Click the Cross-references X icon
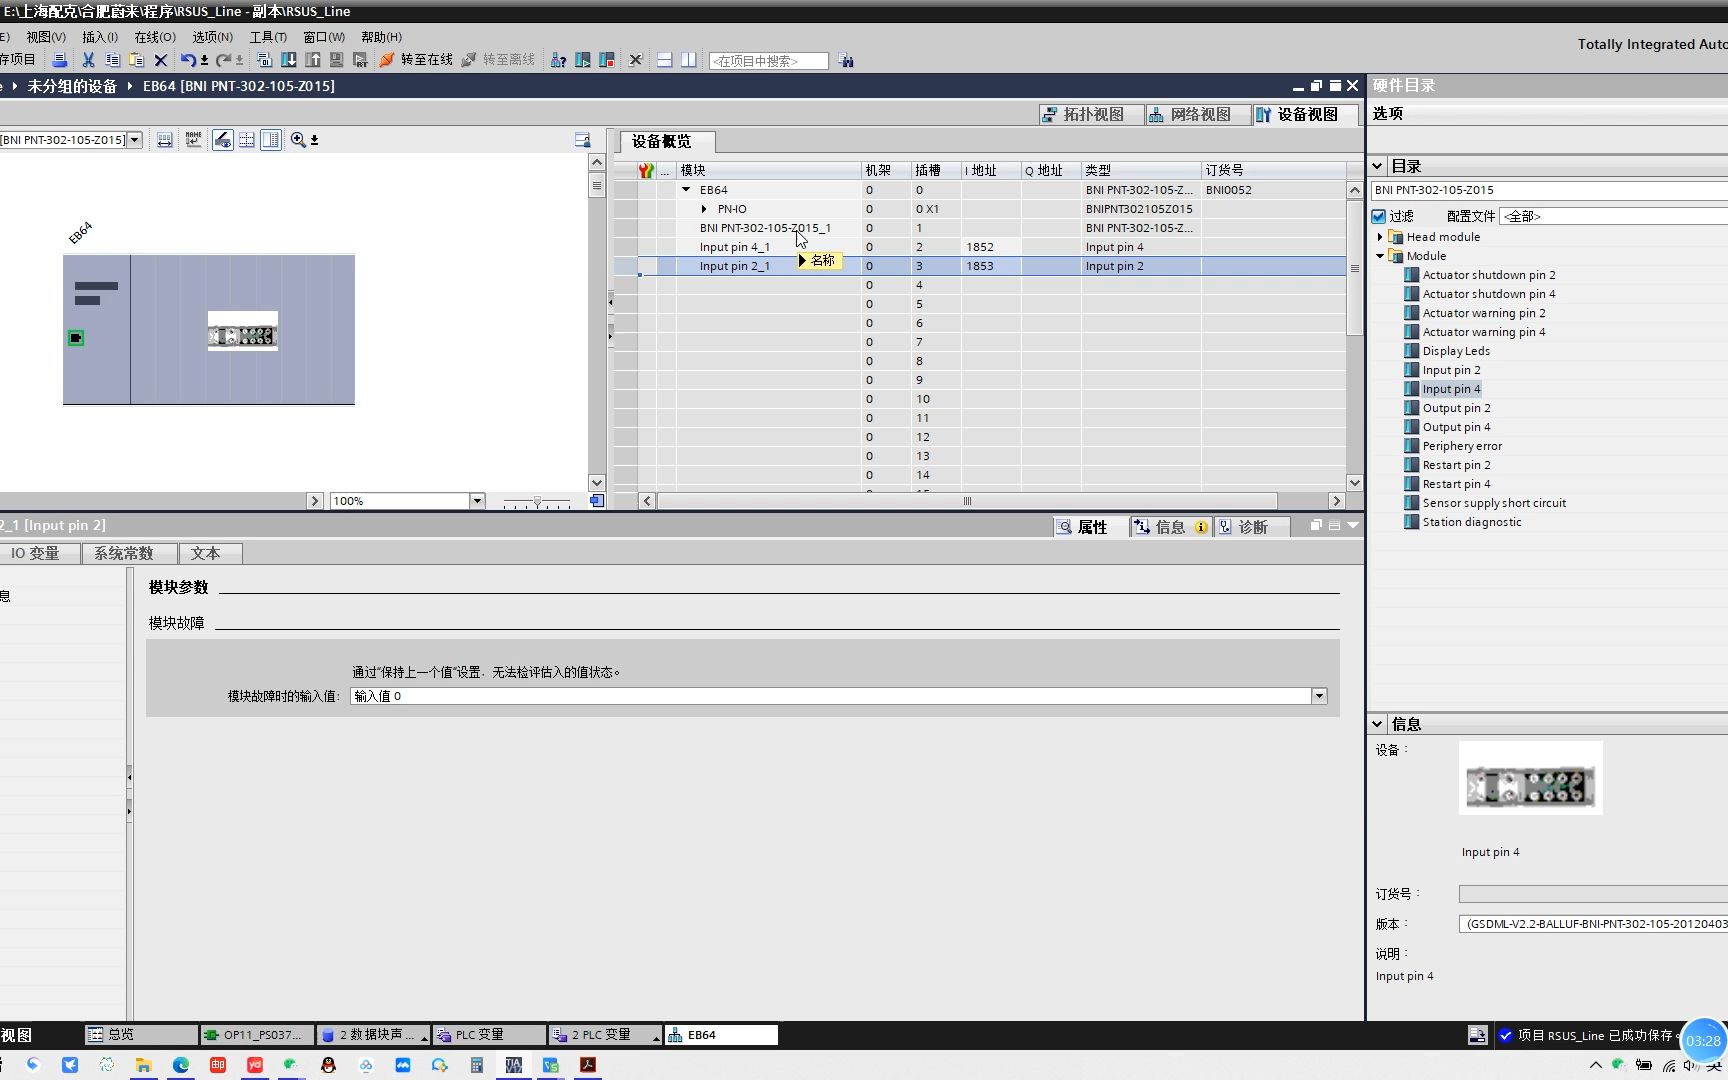Image resolution: width=1728 pixels, height=1080 pixels. 635,60
